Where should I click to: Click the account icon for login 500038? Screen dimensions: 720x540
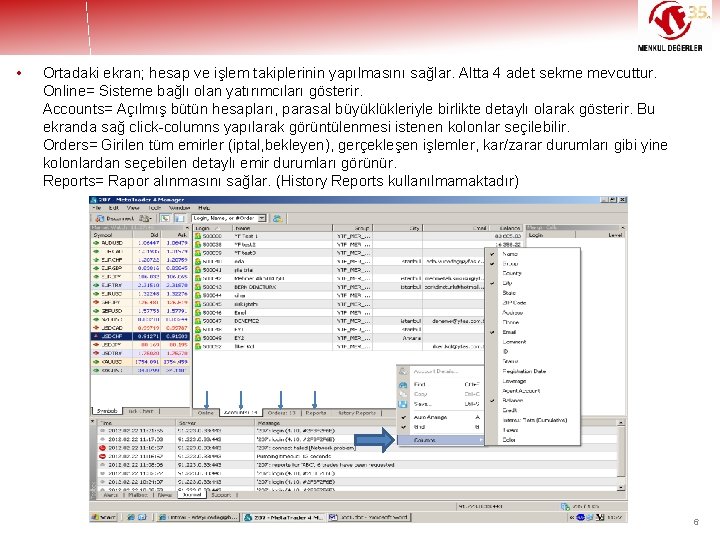[198, 244]
